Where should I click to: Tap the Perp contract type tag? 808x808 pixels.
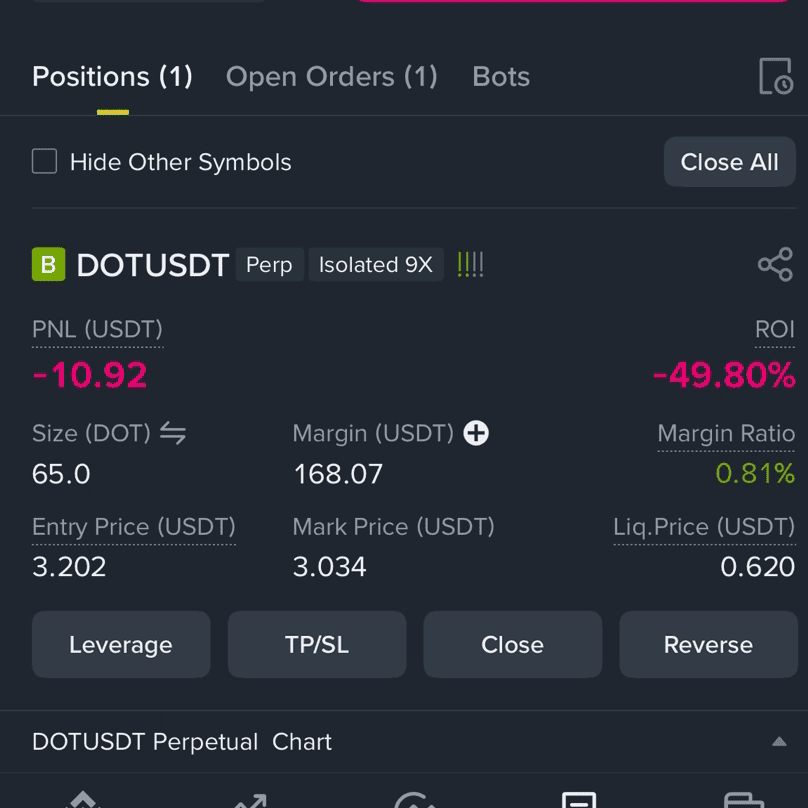[269, 264]
